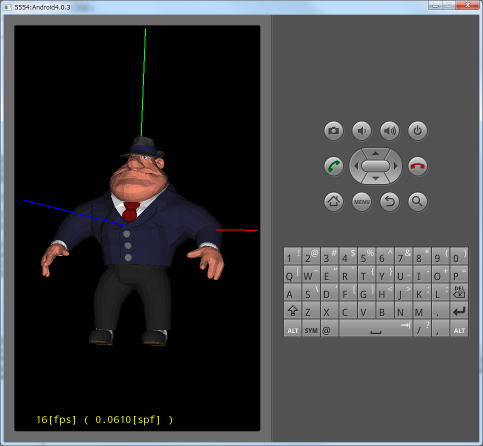Click the W key
Image resolution: width=483 pixels, height=446 pixels.
(x=311, y=274)
